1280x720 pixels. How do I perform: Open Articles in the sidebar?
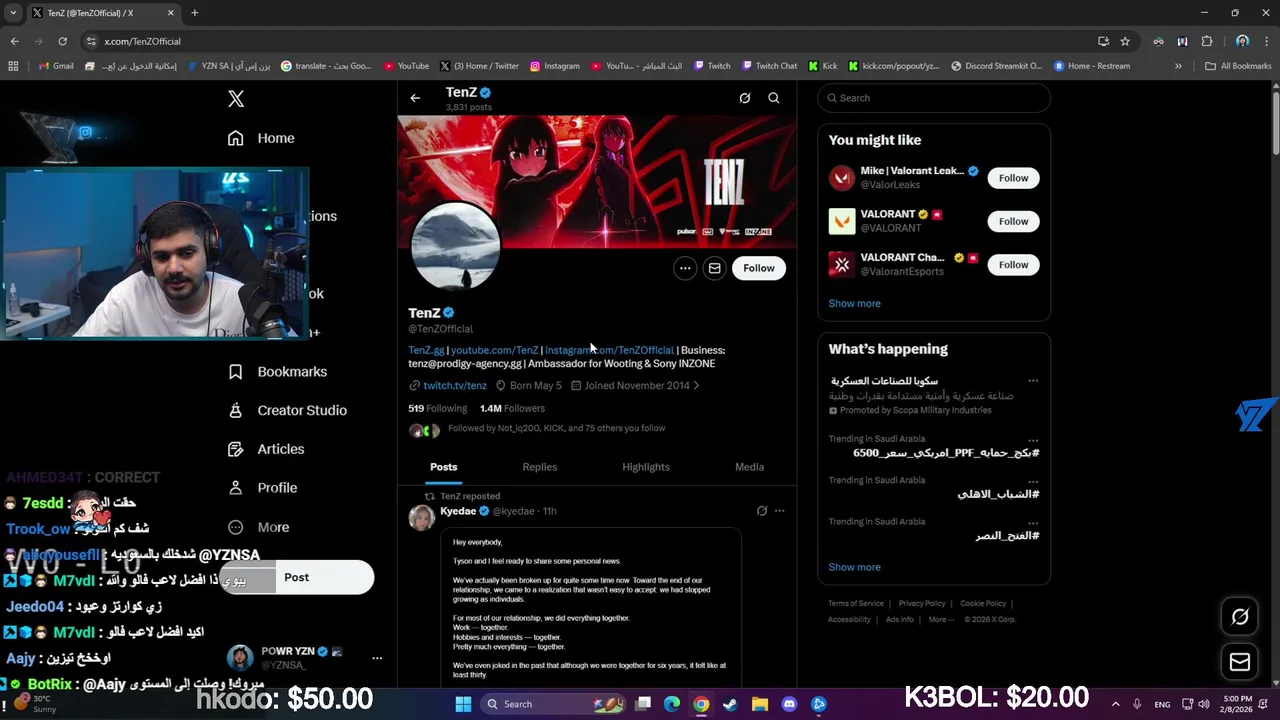266,449
